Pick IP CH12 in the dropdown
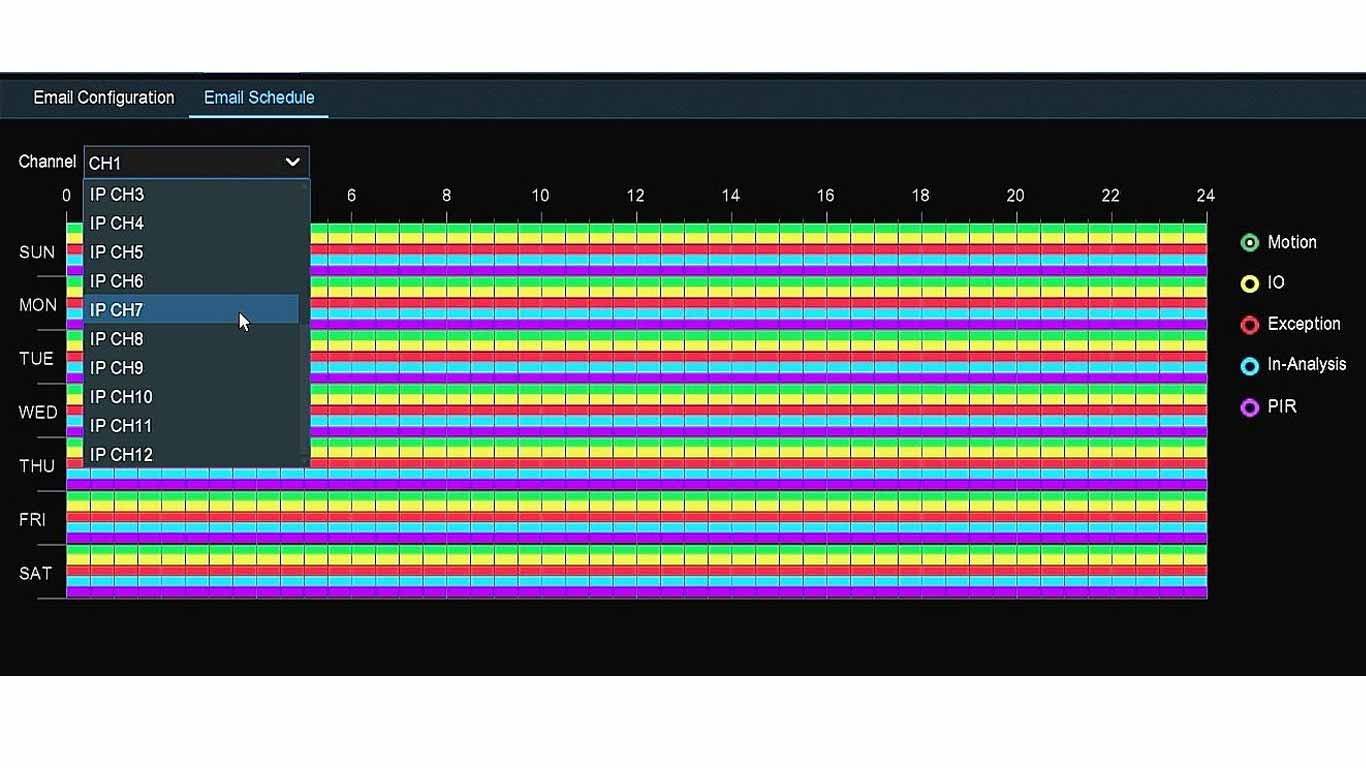This screenshot has width=1366, height=768. [121, 455]
